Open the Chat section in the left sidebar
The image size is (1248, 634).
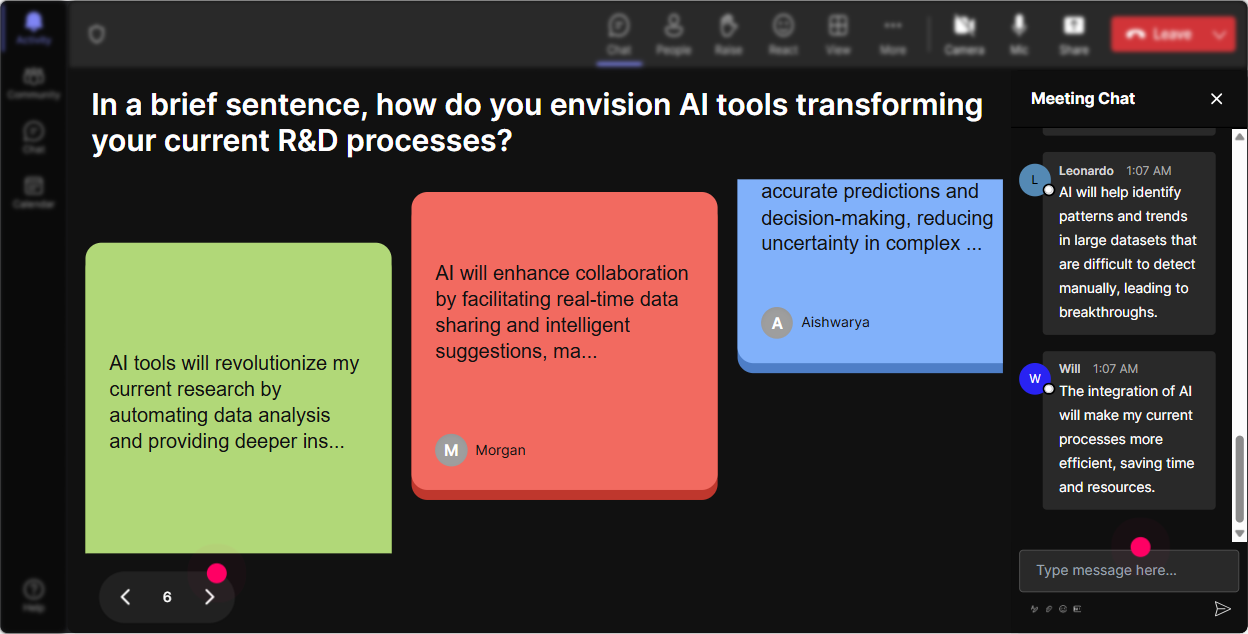point(34,138)
